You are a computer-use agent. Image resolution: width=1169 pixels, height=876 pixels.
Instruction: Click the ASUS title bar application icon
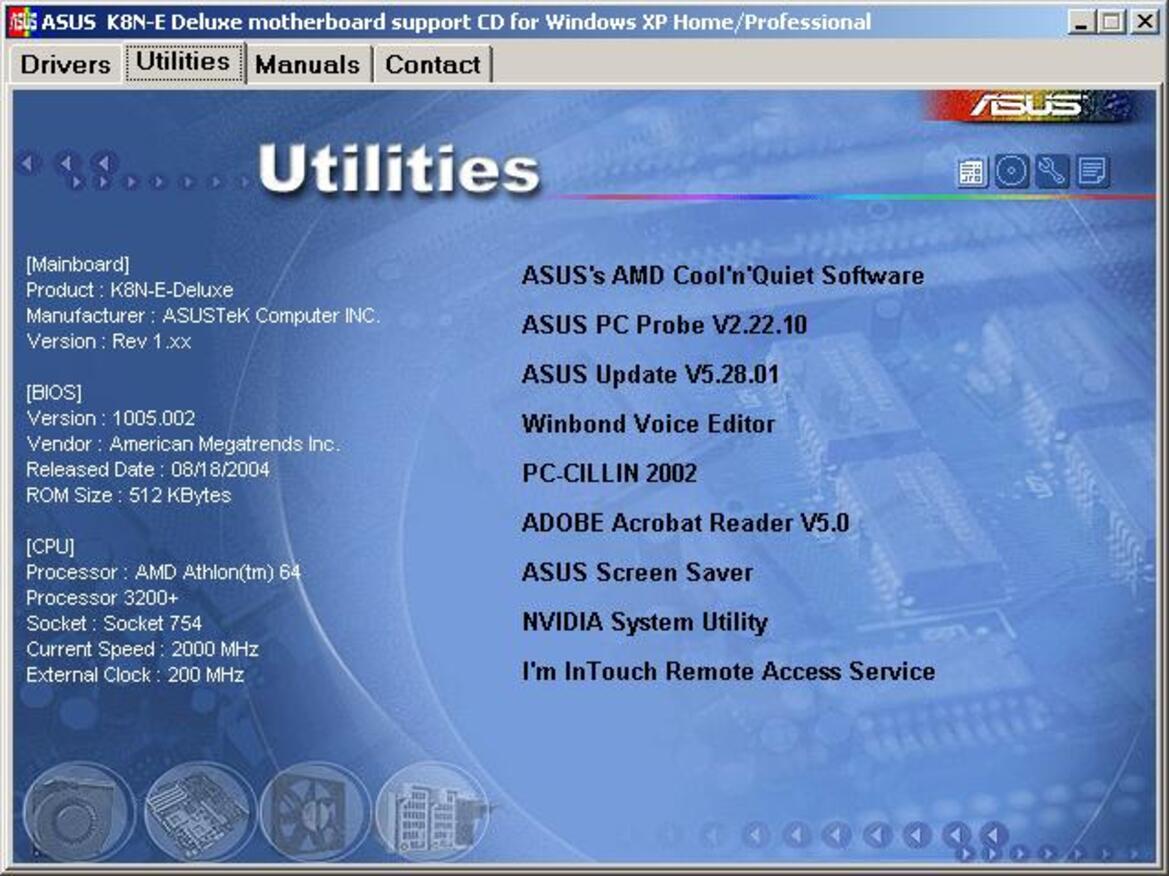click(x=22, y=22)
